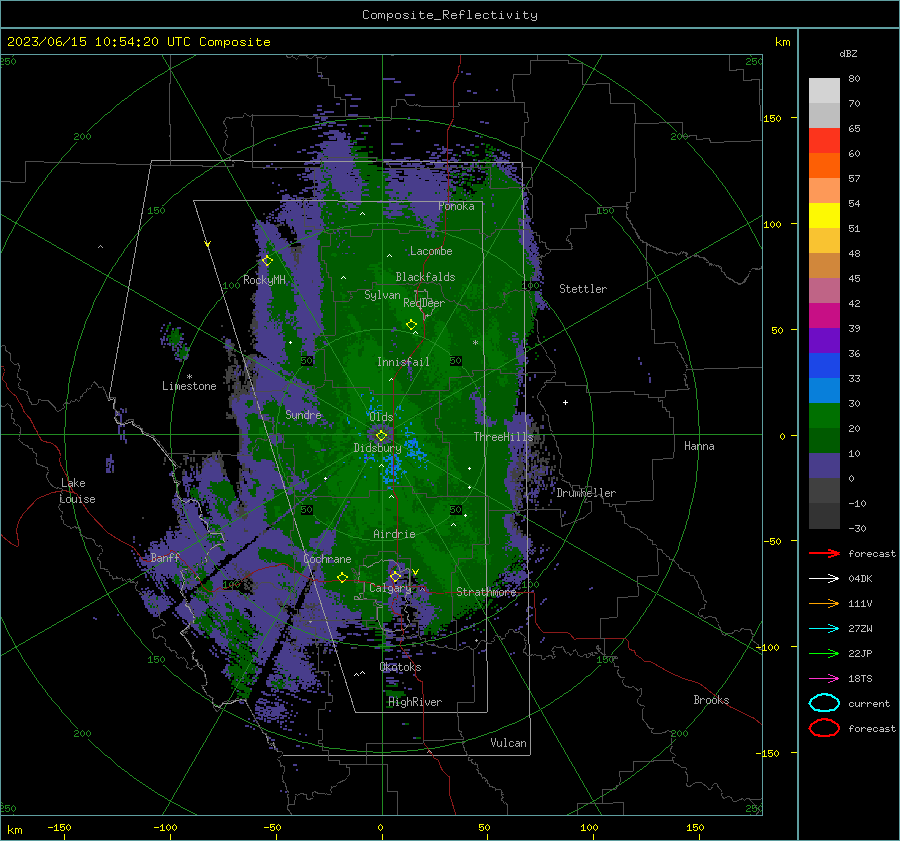Image resolution: width=900 pixels, height=841 pixels.
Task: Click the dBZ legend heading
Action: point(848,53)
